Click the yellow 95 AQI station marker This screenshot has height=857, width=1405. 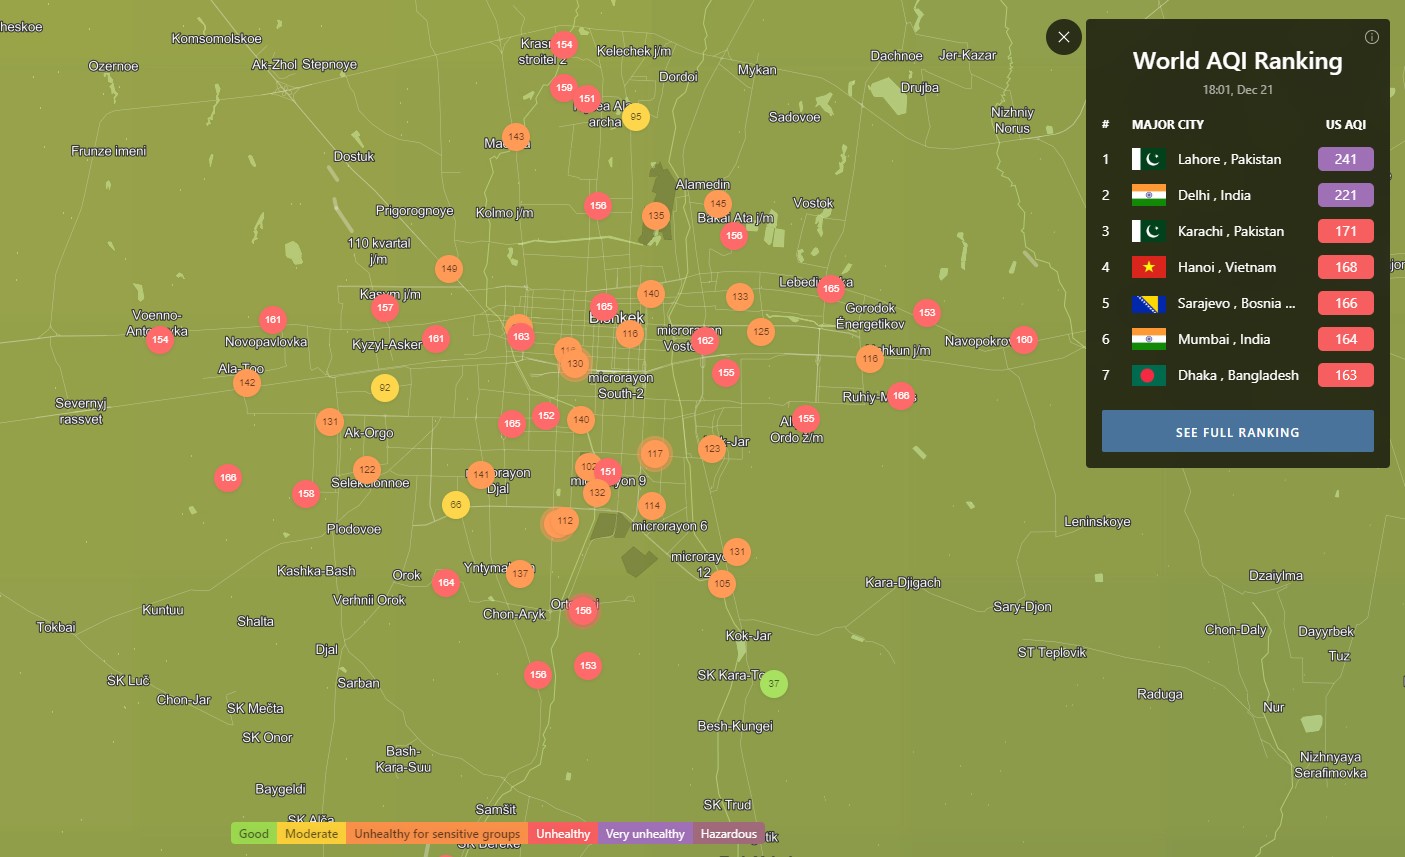click(x=635, y=117)
